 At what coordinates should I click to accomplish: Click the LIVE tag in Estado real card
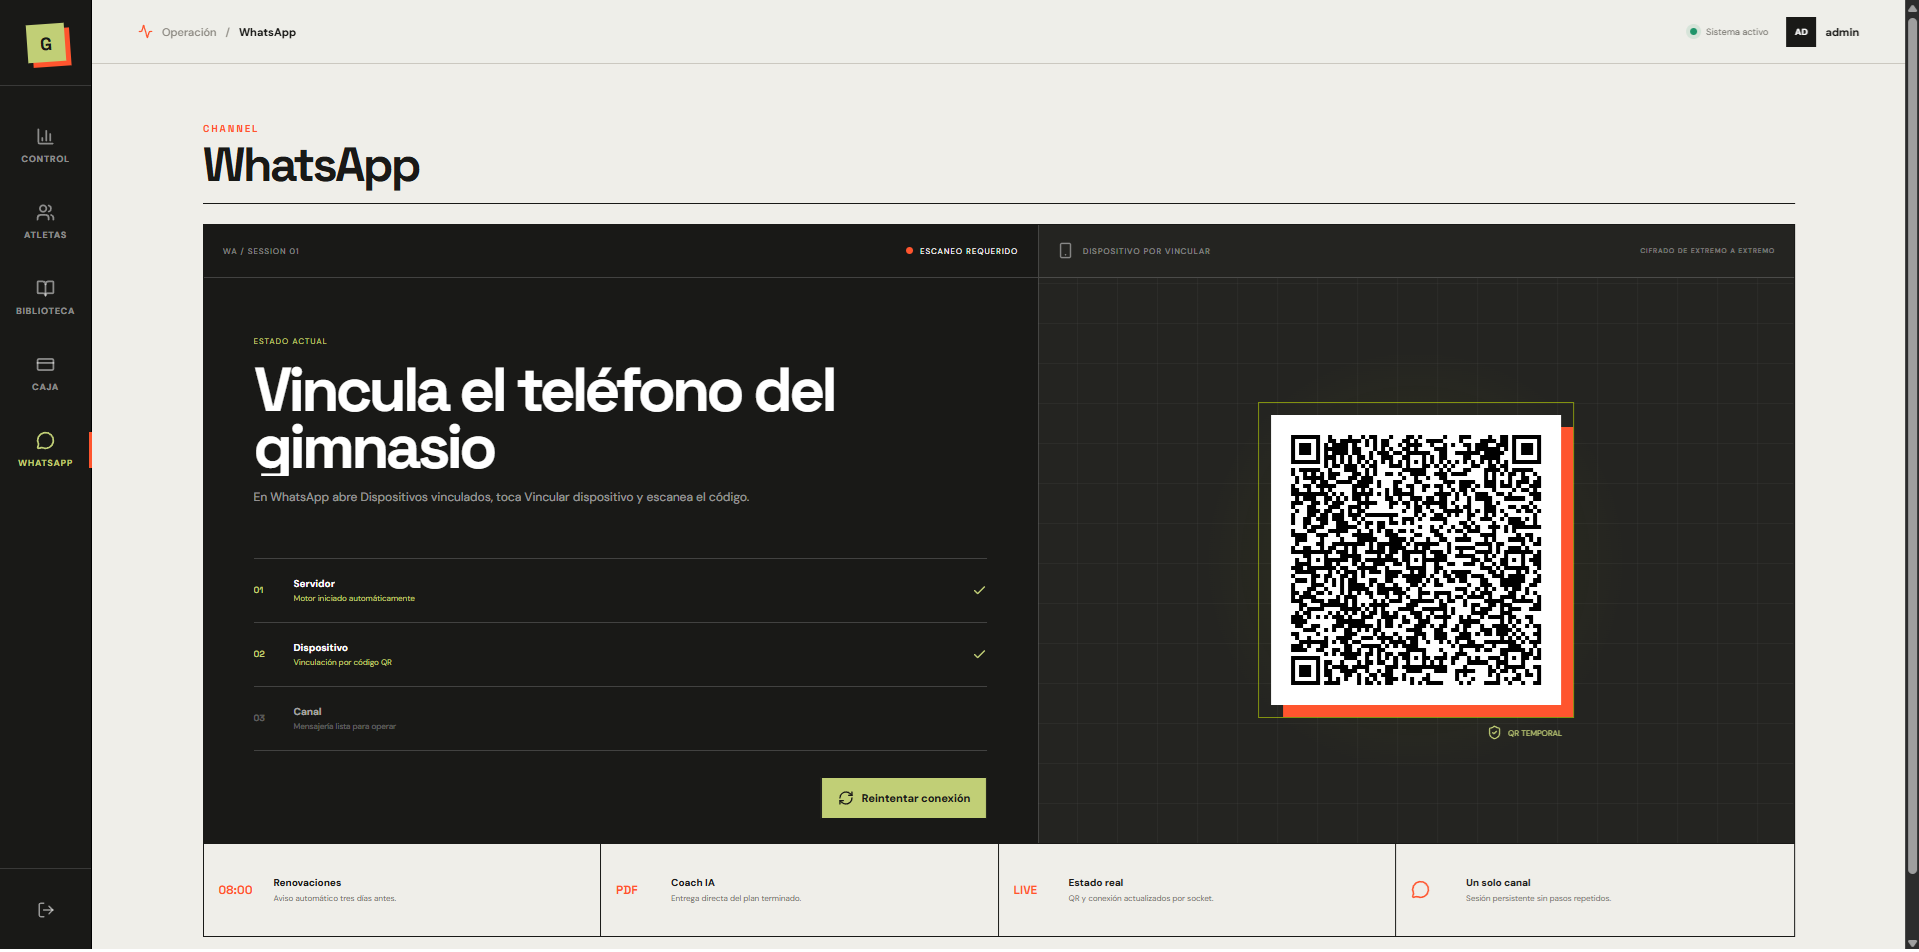(1025, 890)
